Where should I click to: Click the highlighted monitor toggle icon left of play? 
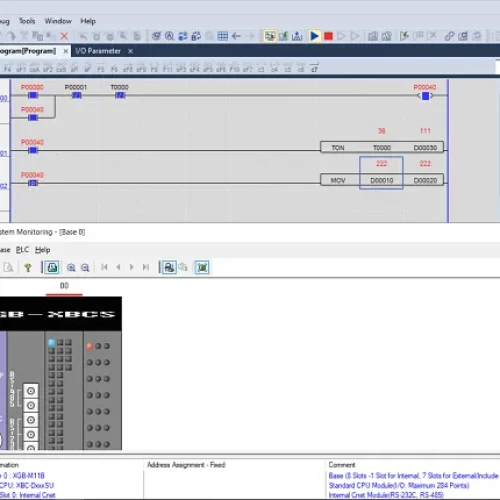pos(270,36)
